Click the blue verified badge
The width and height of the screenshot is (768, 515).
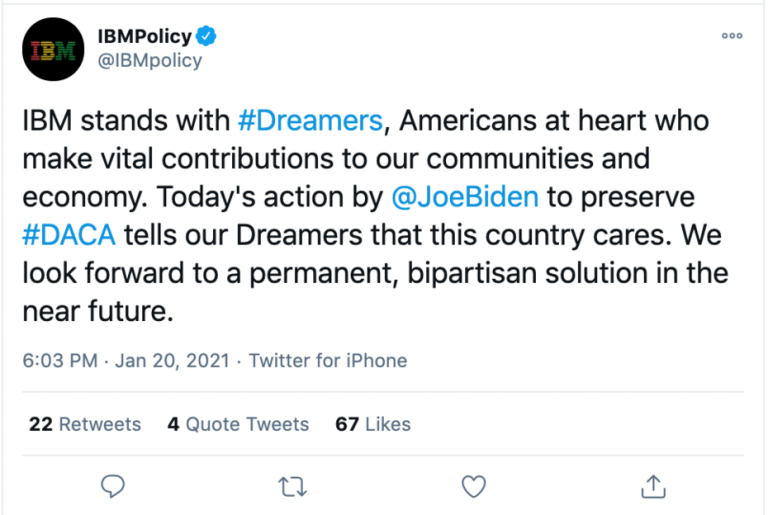[207, 38]
